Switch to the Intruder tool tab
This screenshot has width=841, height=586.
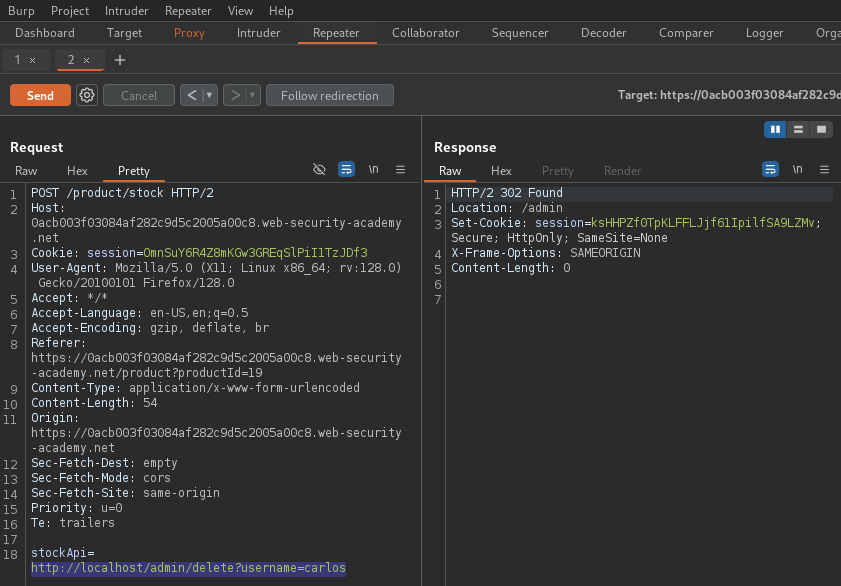[x=259, y=33]
